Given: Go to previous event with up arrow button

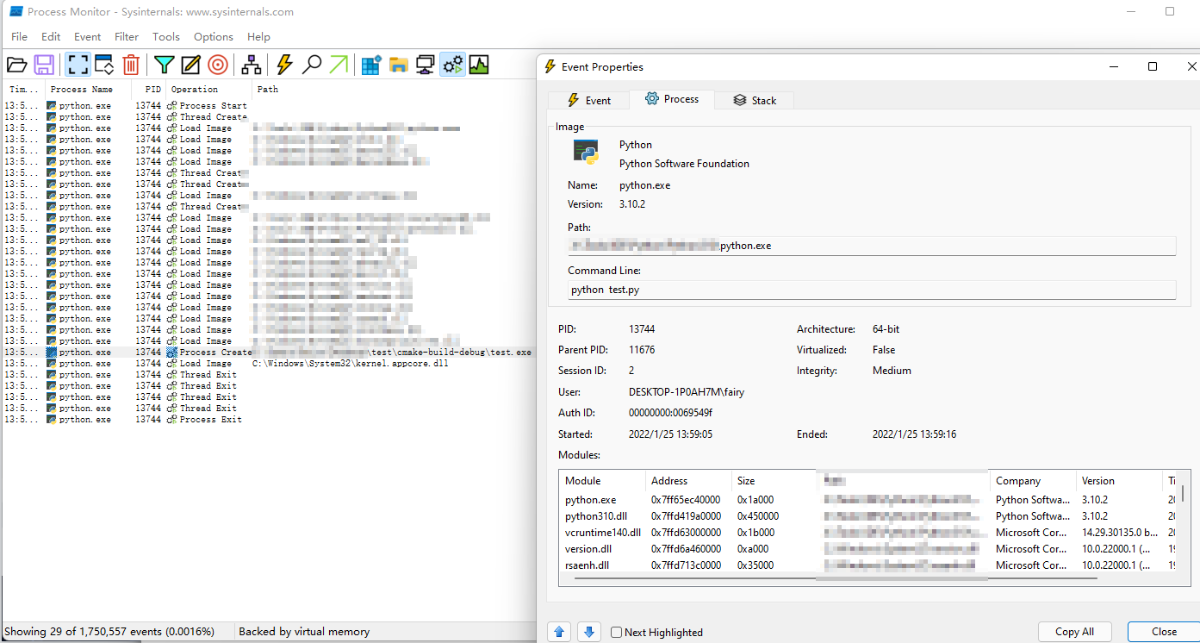Looking at the screenshot, I should pyautogui.click(x=560, y=632).
